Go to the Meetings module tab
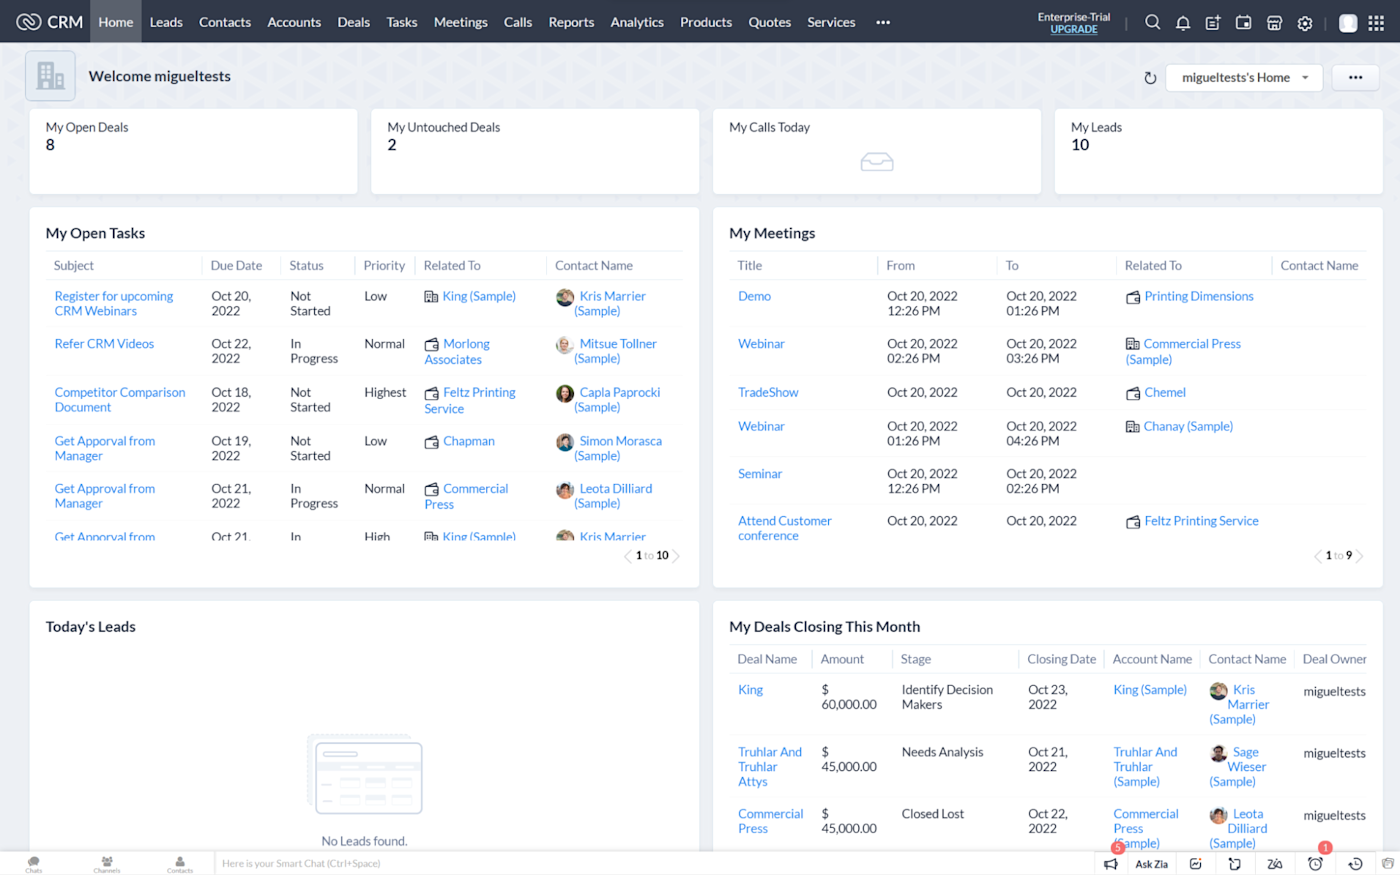 (460, 22)
